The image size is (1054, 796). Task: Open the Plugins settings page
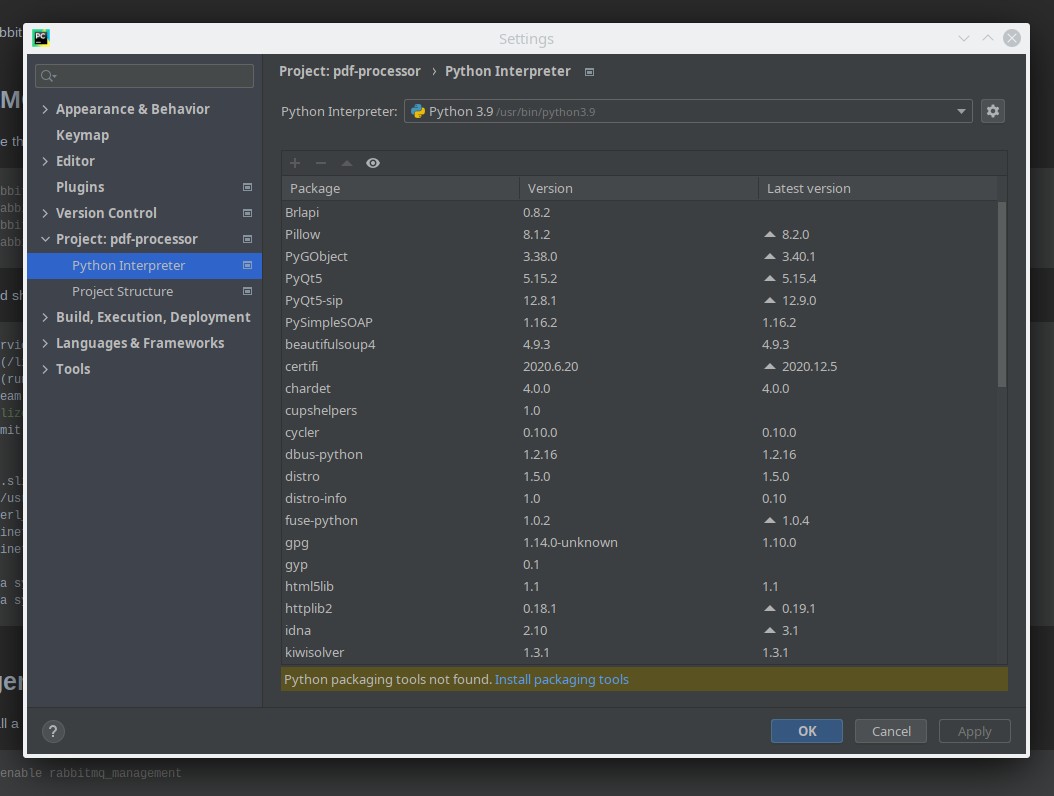(80, 187)
